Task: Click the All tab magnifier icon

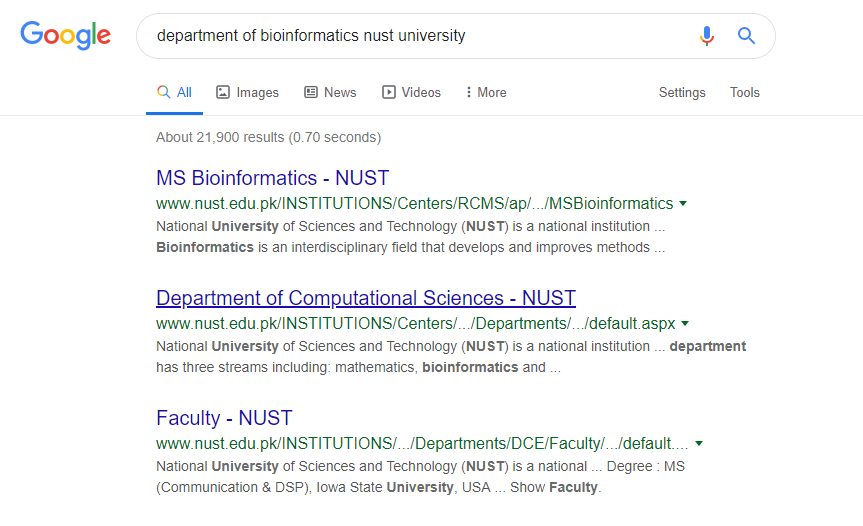Action: [164, 92]
